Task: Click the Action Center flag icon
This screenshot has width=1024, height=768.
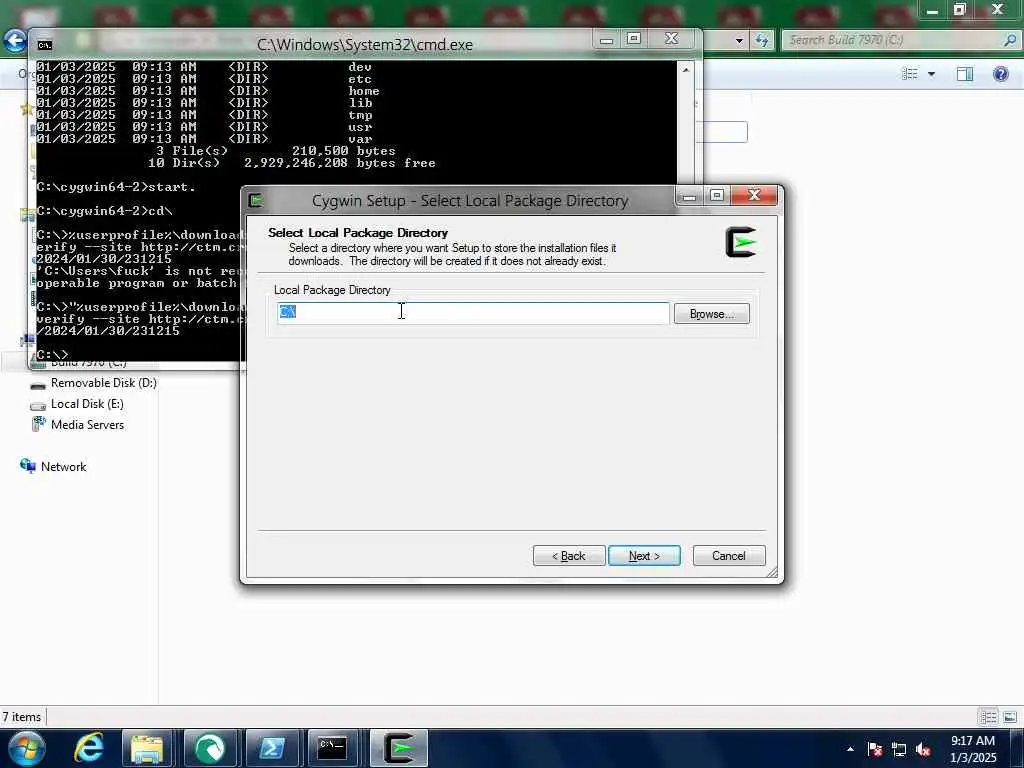Action: (x=874, y=749)
